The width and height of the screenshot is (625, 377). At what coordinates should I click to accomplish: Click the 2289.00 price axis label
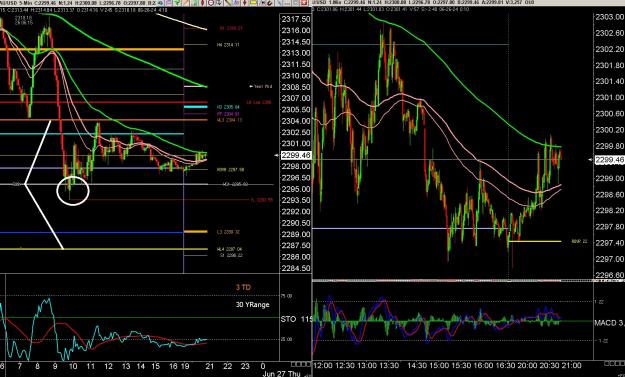click(296, 234)
